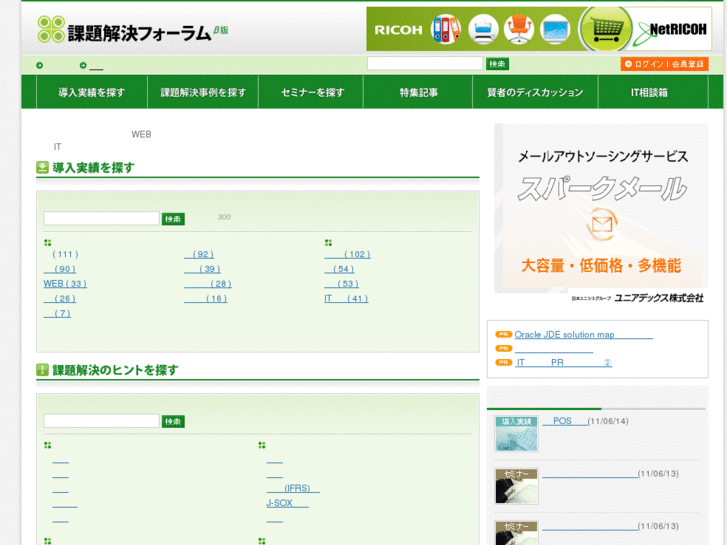
Task: Click the WEB (33) category link
Action: point(65,284)
